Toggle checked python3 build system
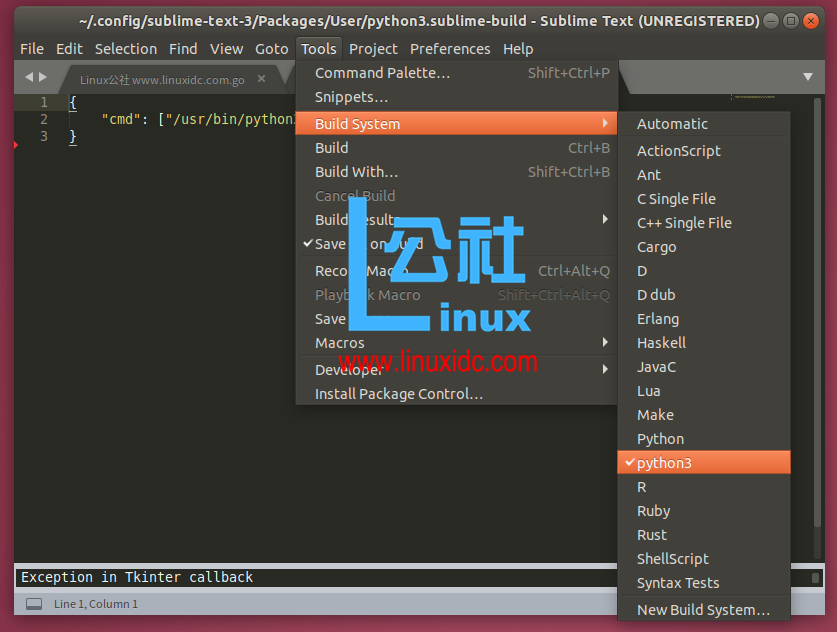Screen dimensions: 837x632 click(x=704, y=462)
